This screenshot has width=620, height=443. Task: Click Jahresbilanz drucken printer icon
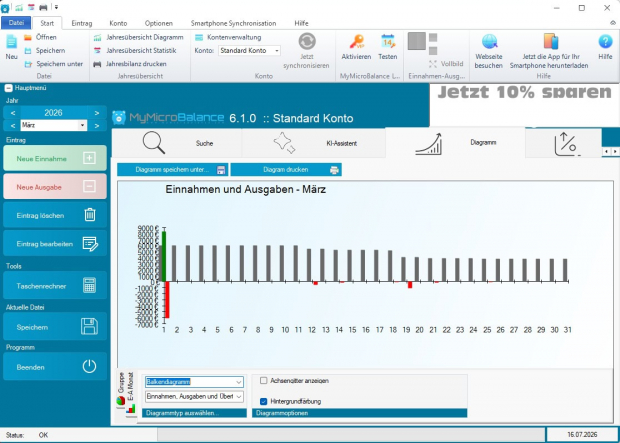pos(97,64)
